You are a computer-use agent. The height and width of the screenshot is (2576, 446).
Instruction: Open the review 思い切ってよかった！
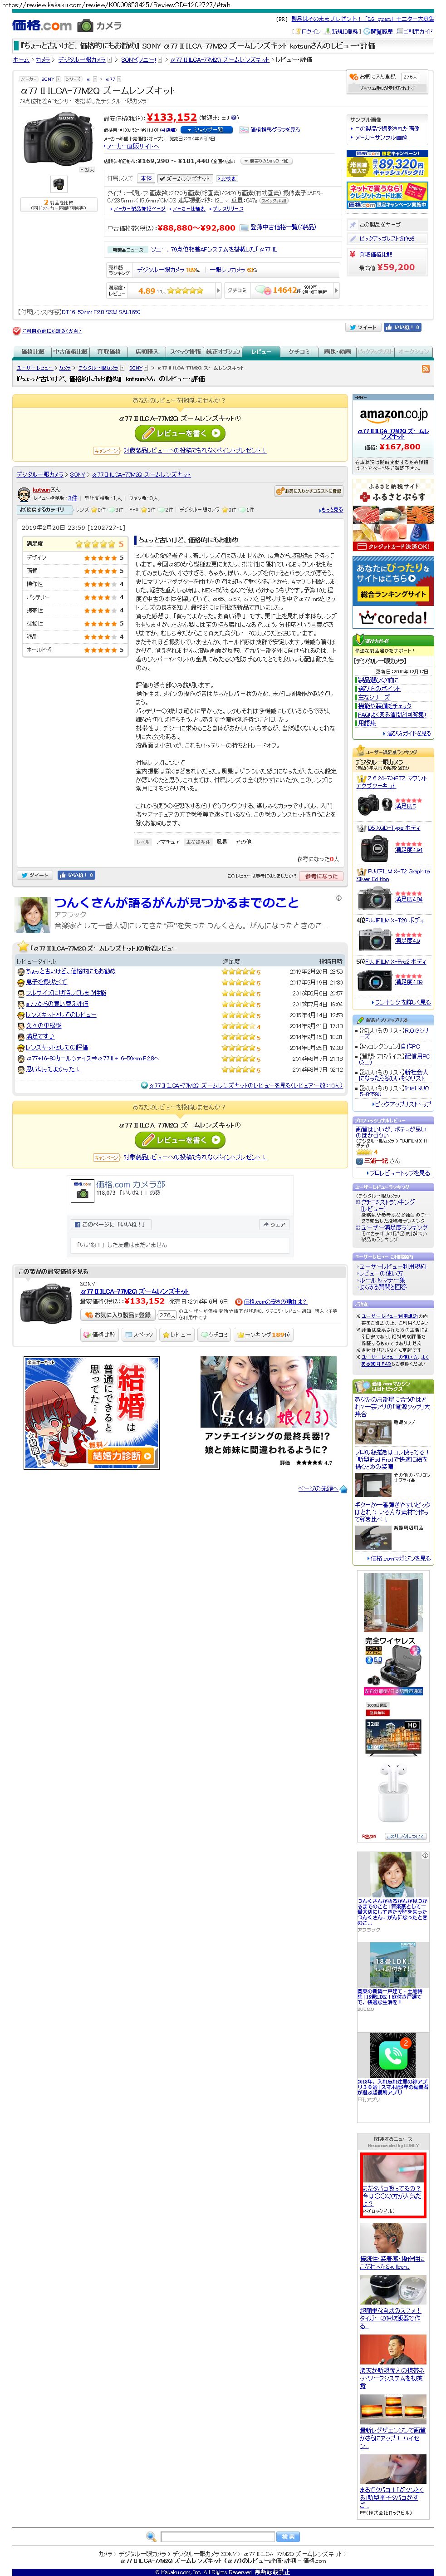(52, 1069)
